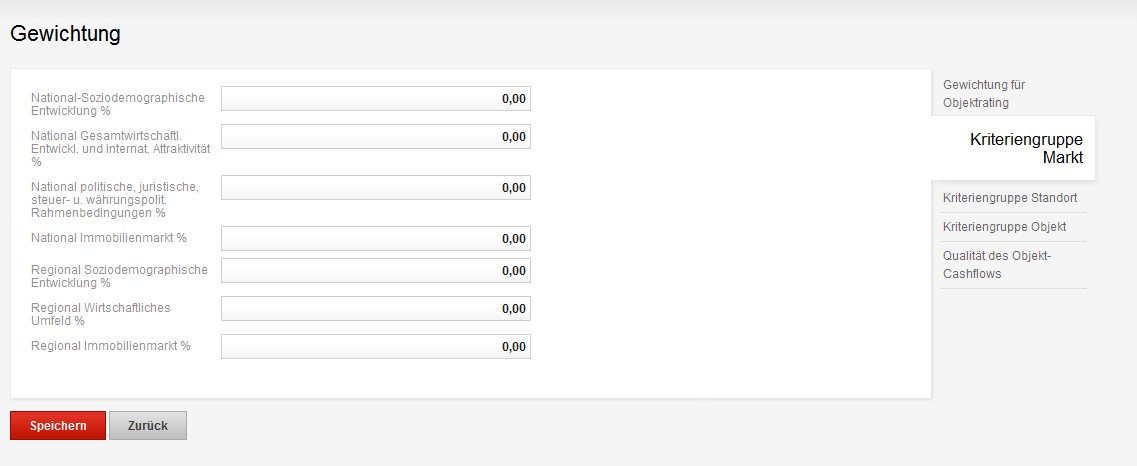Click the Regional Immobilienmarkt % label text

pos(111,346)
